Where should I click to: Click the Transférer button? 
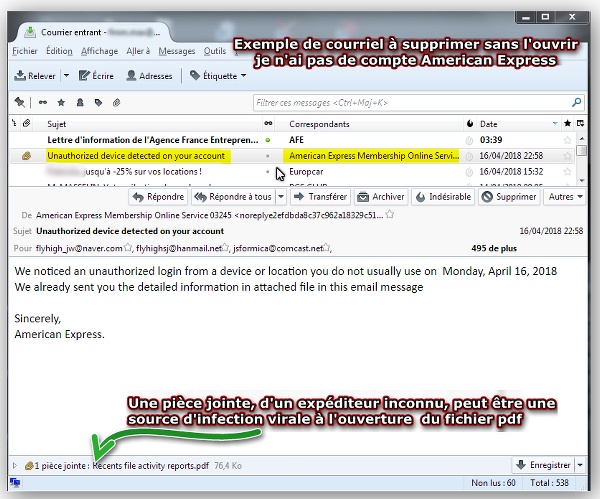(x=321, y=197)
